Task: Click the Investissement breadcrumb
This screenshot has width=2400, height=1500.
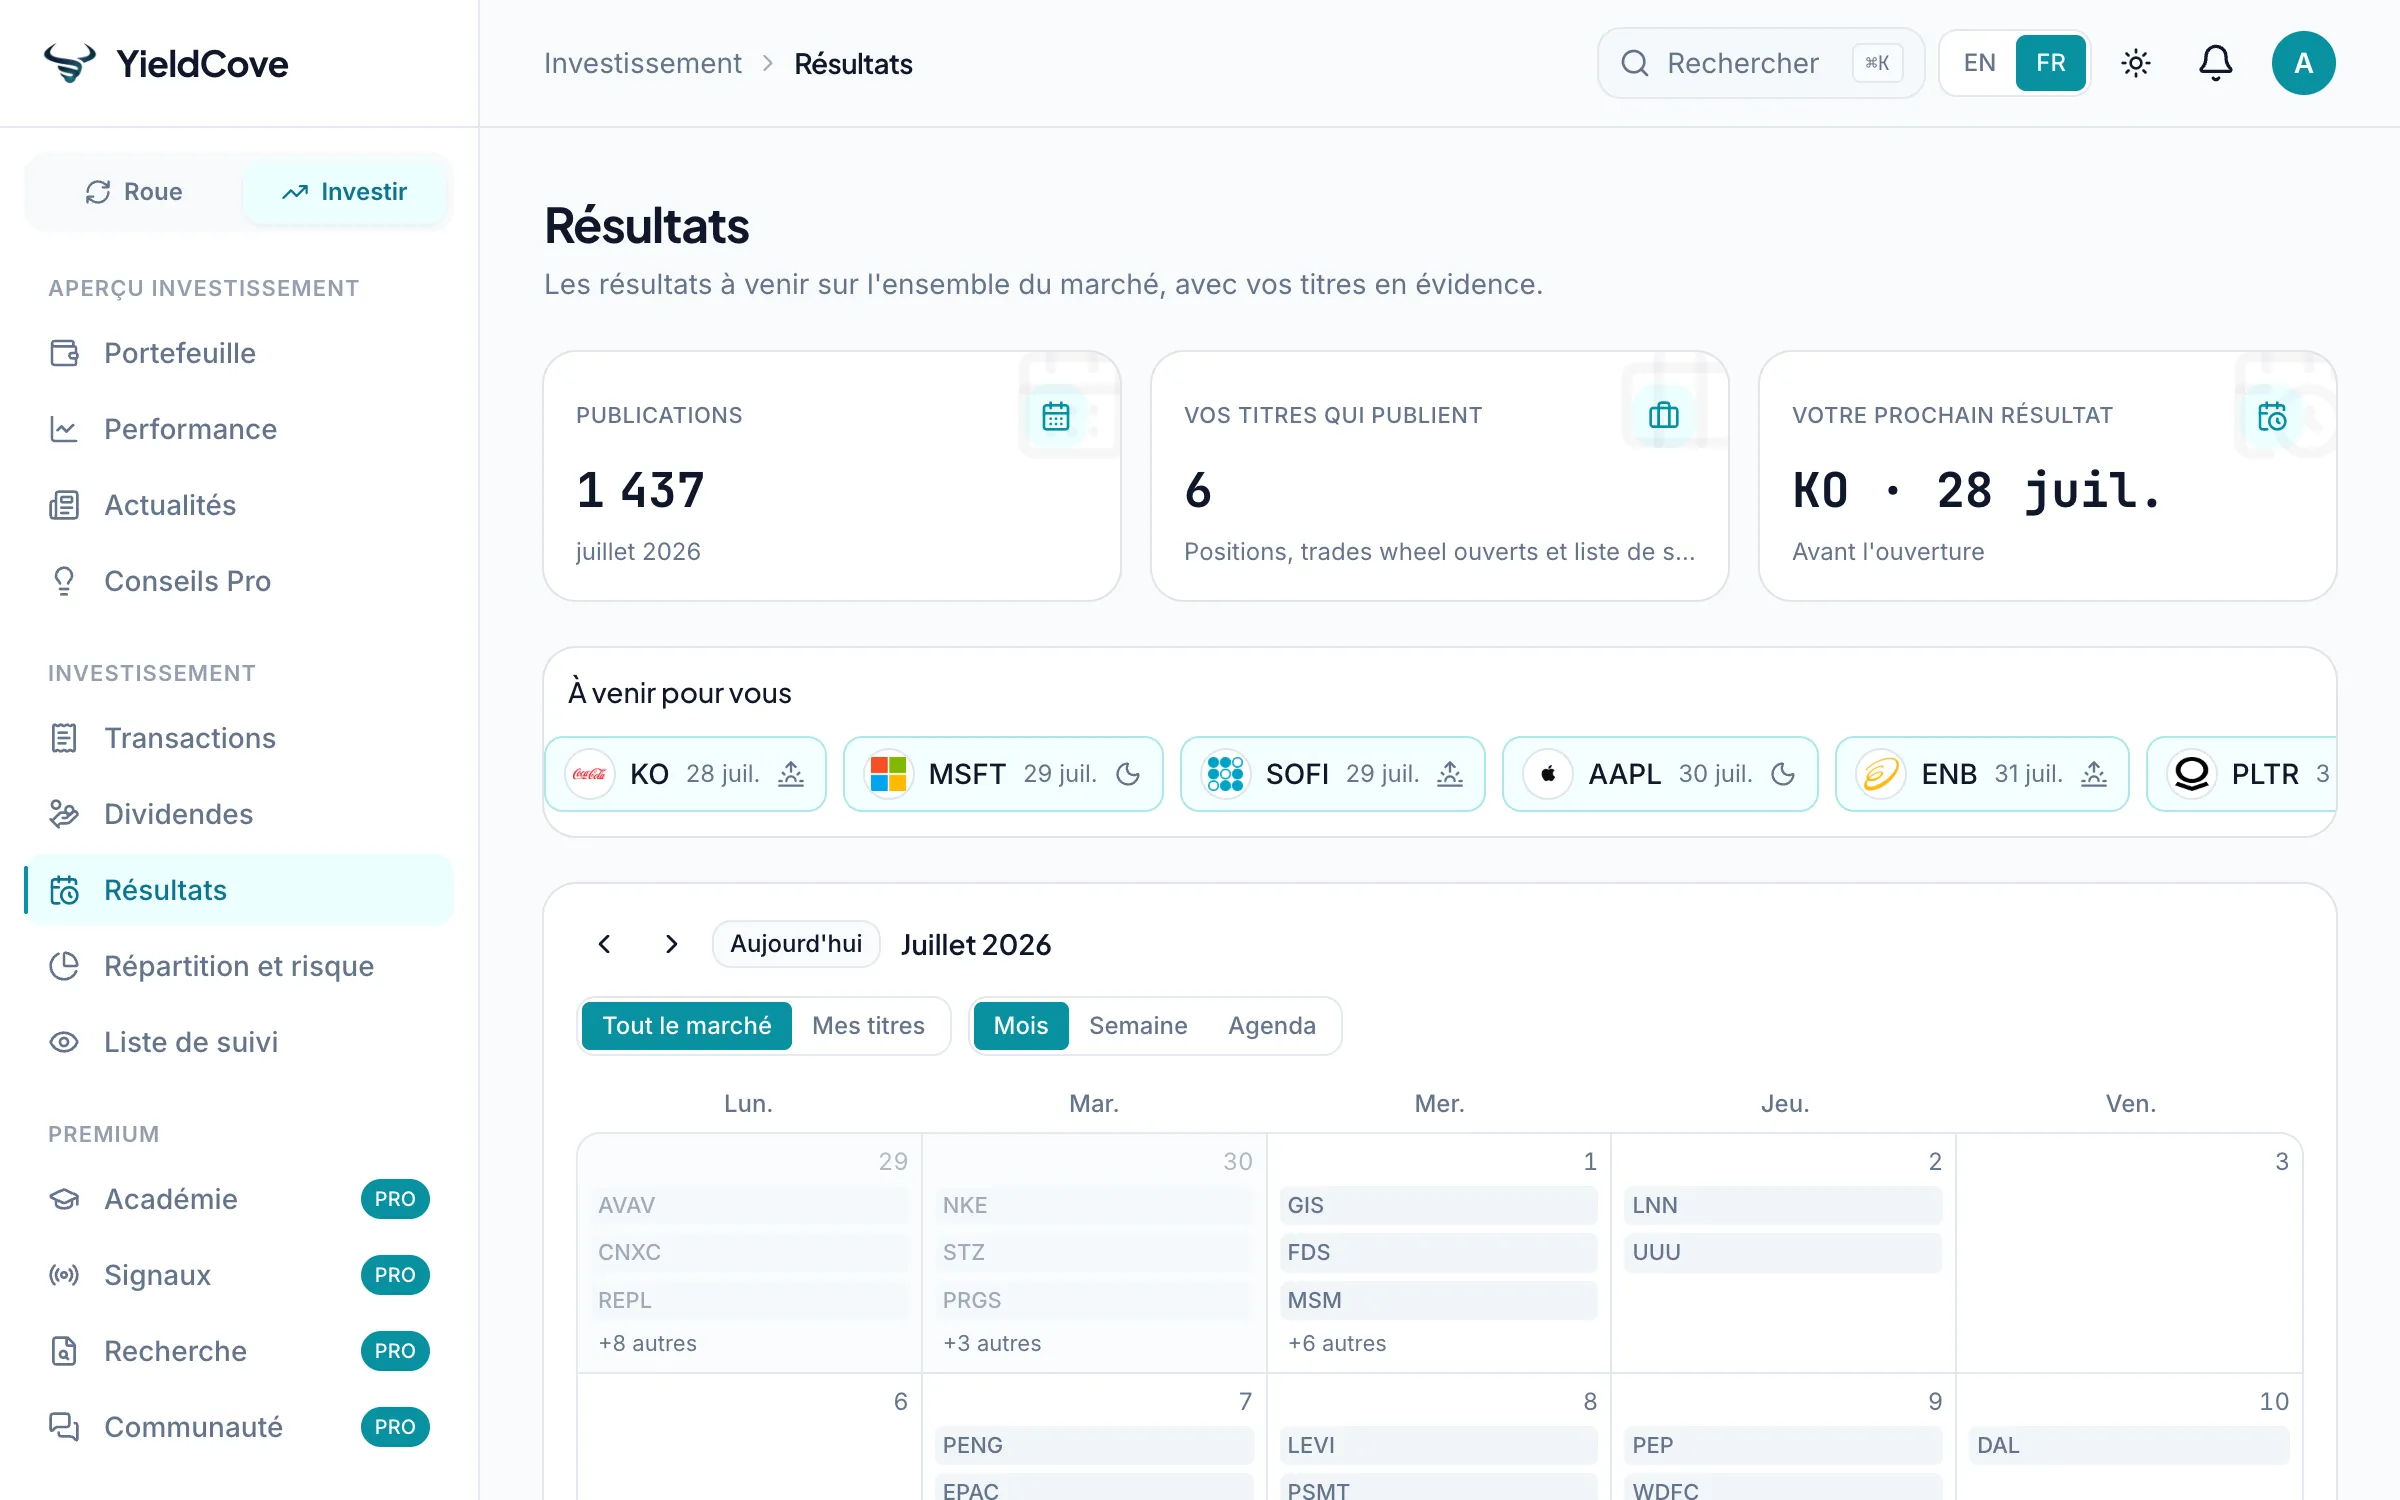Action: 643,63
